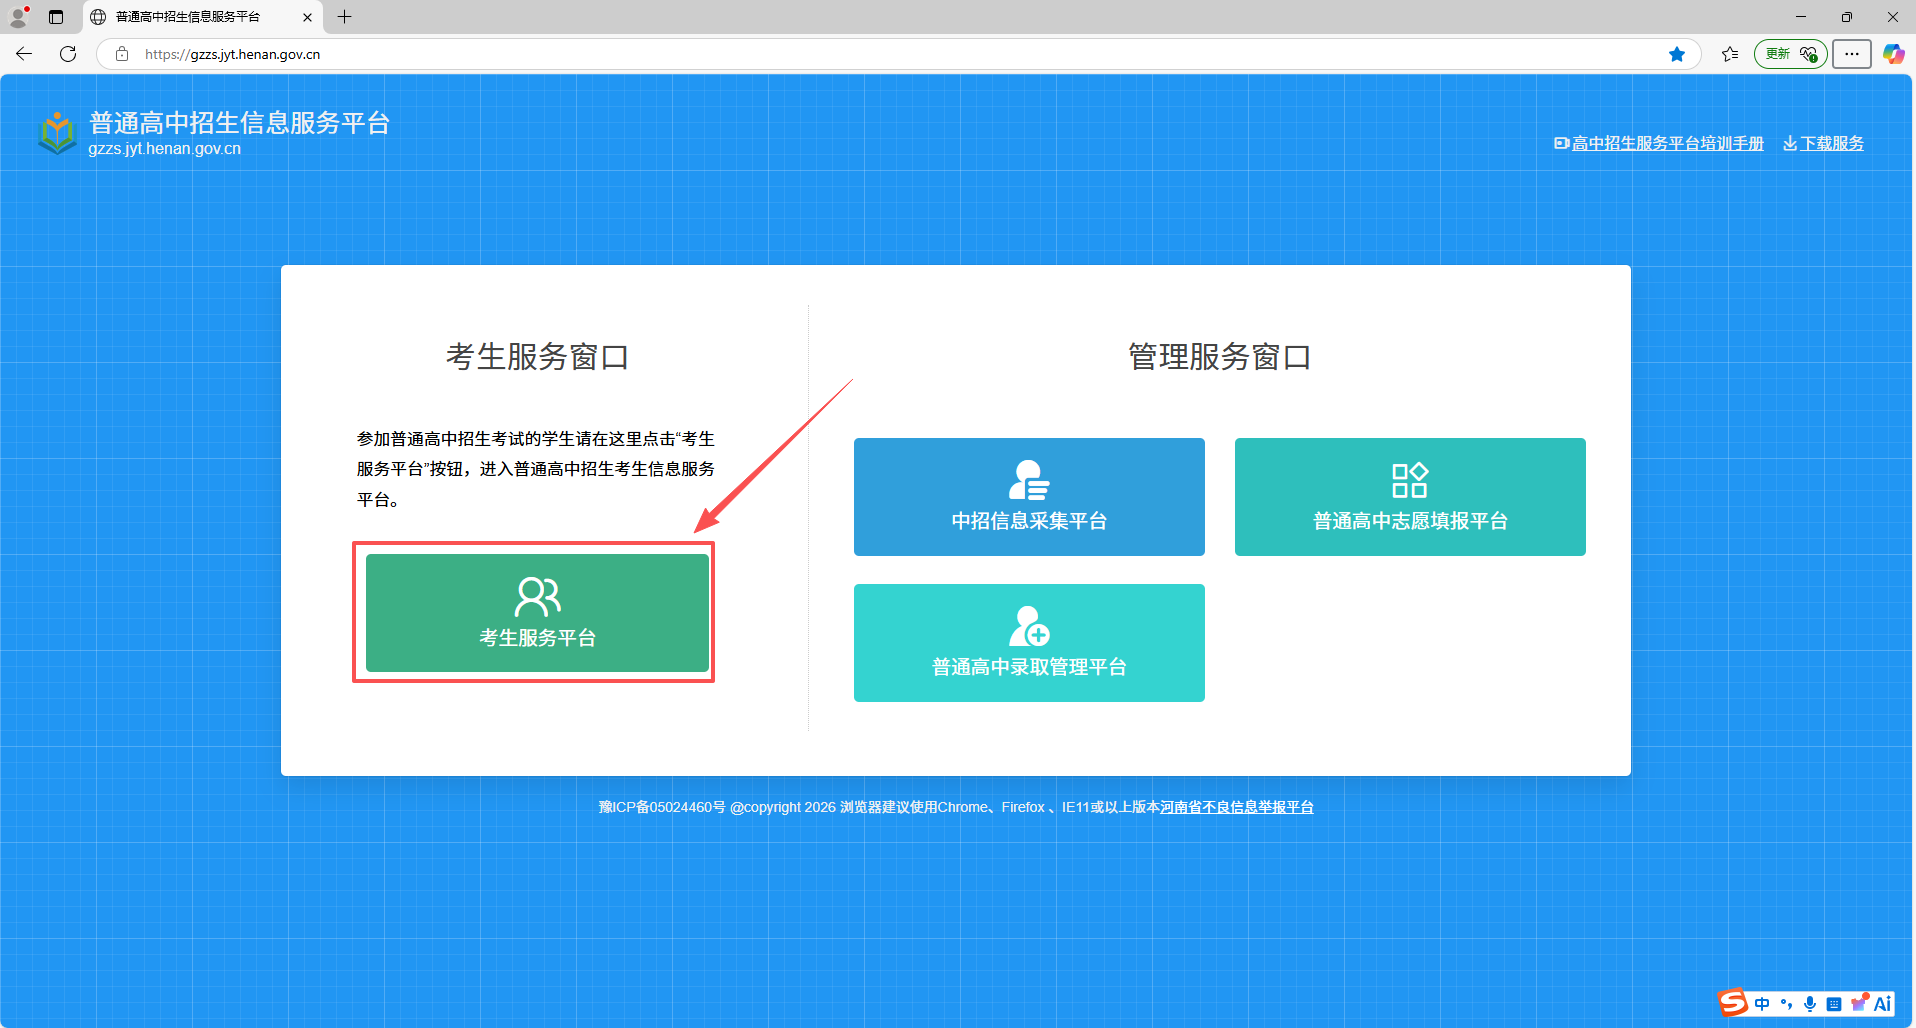Restore down the browser window
Viewport: 1916px width, 1028px height.
(1847, 17)
